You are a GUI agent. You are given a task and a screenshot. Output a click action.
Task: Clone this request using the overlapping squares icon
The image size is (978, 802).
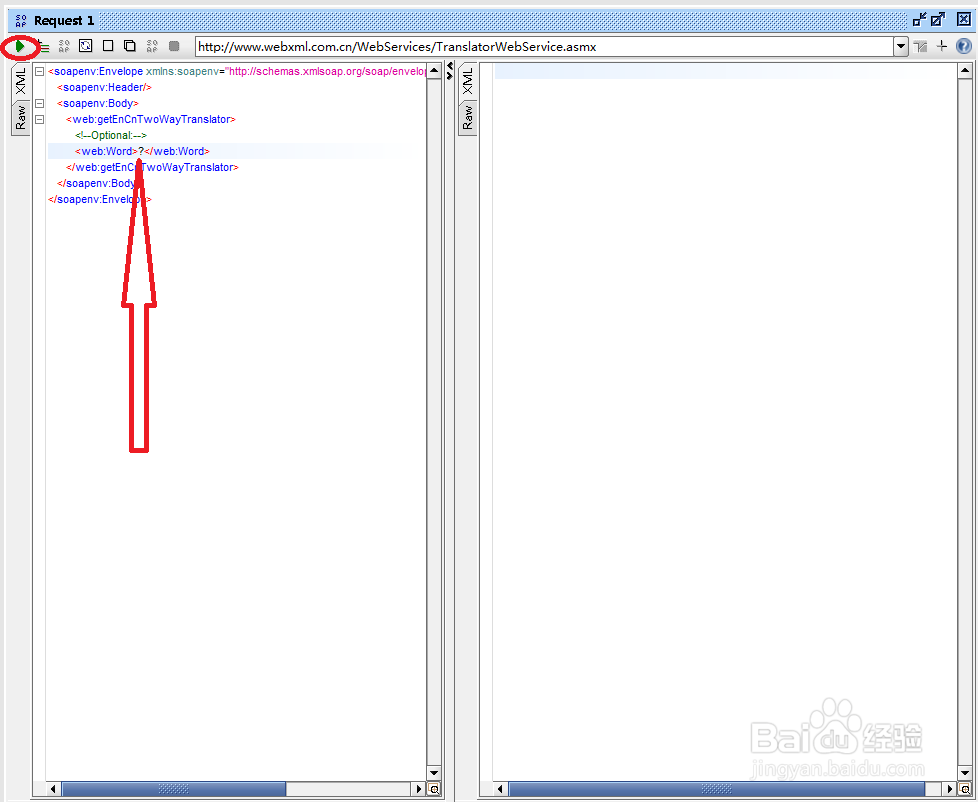click(x=130, y=46)
